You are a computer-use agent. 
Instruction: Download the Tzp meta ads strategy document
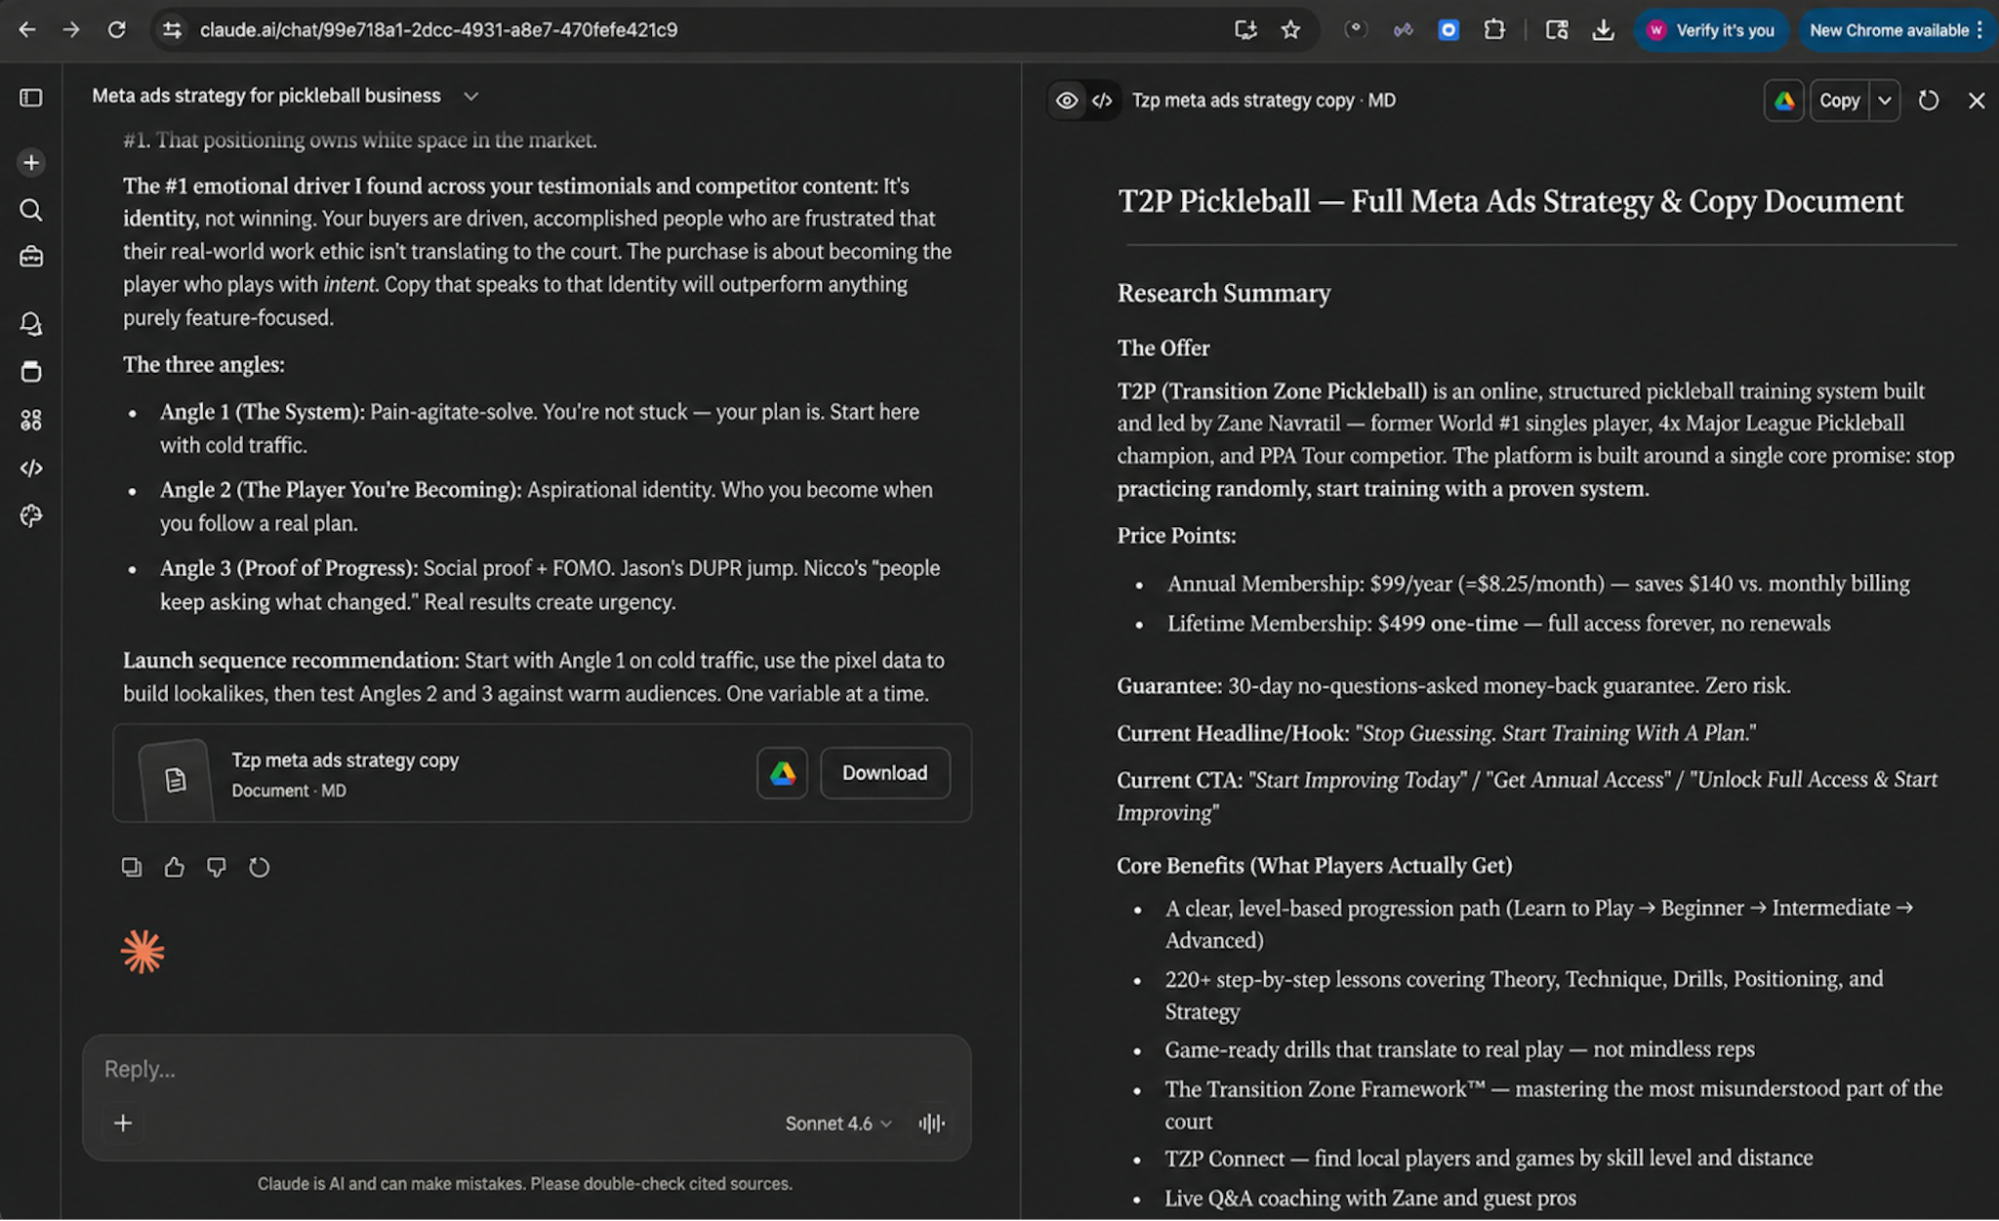[885, 773]
